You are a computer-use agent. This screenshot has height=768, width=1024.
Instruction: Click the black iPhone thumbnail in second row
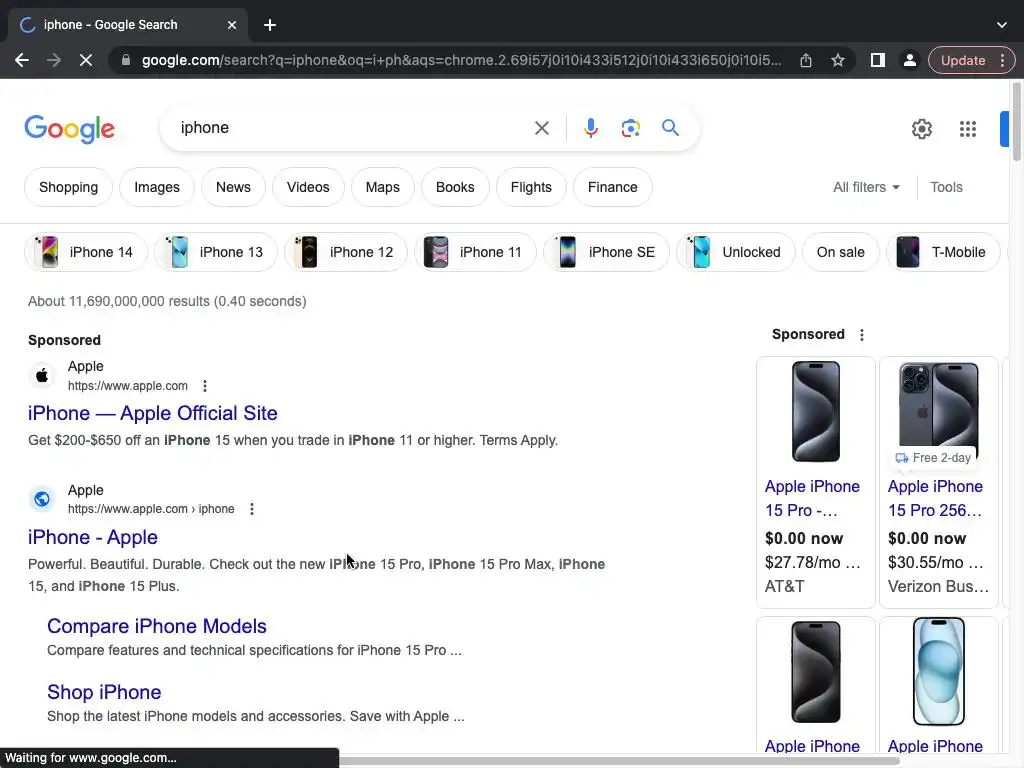(x=816, y=671)
